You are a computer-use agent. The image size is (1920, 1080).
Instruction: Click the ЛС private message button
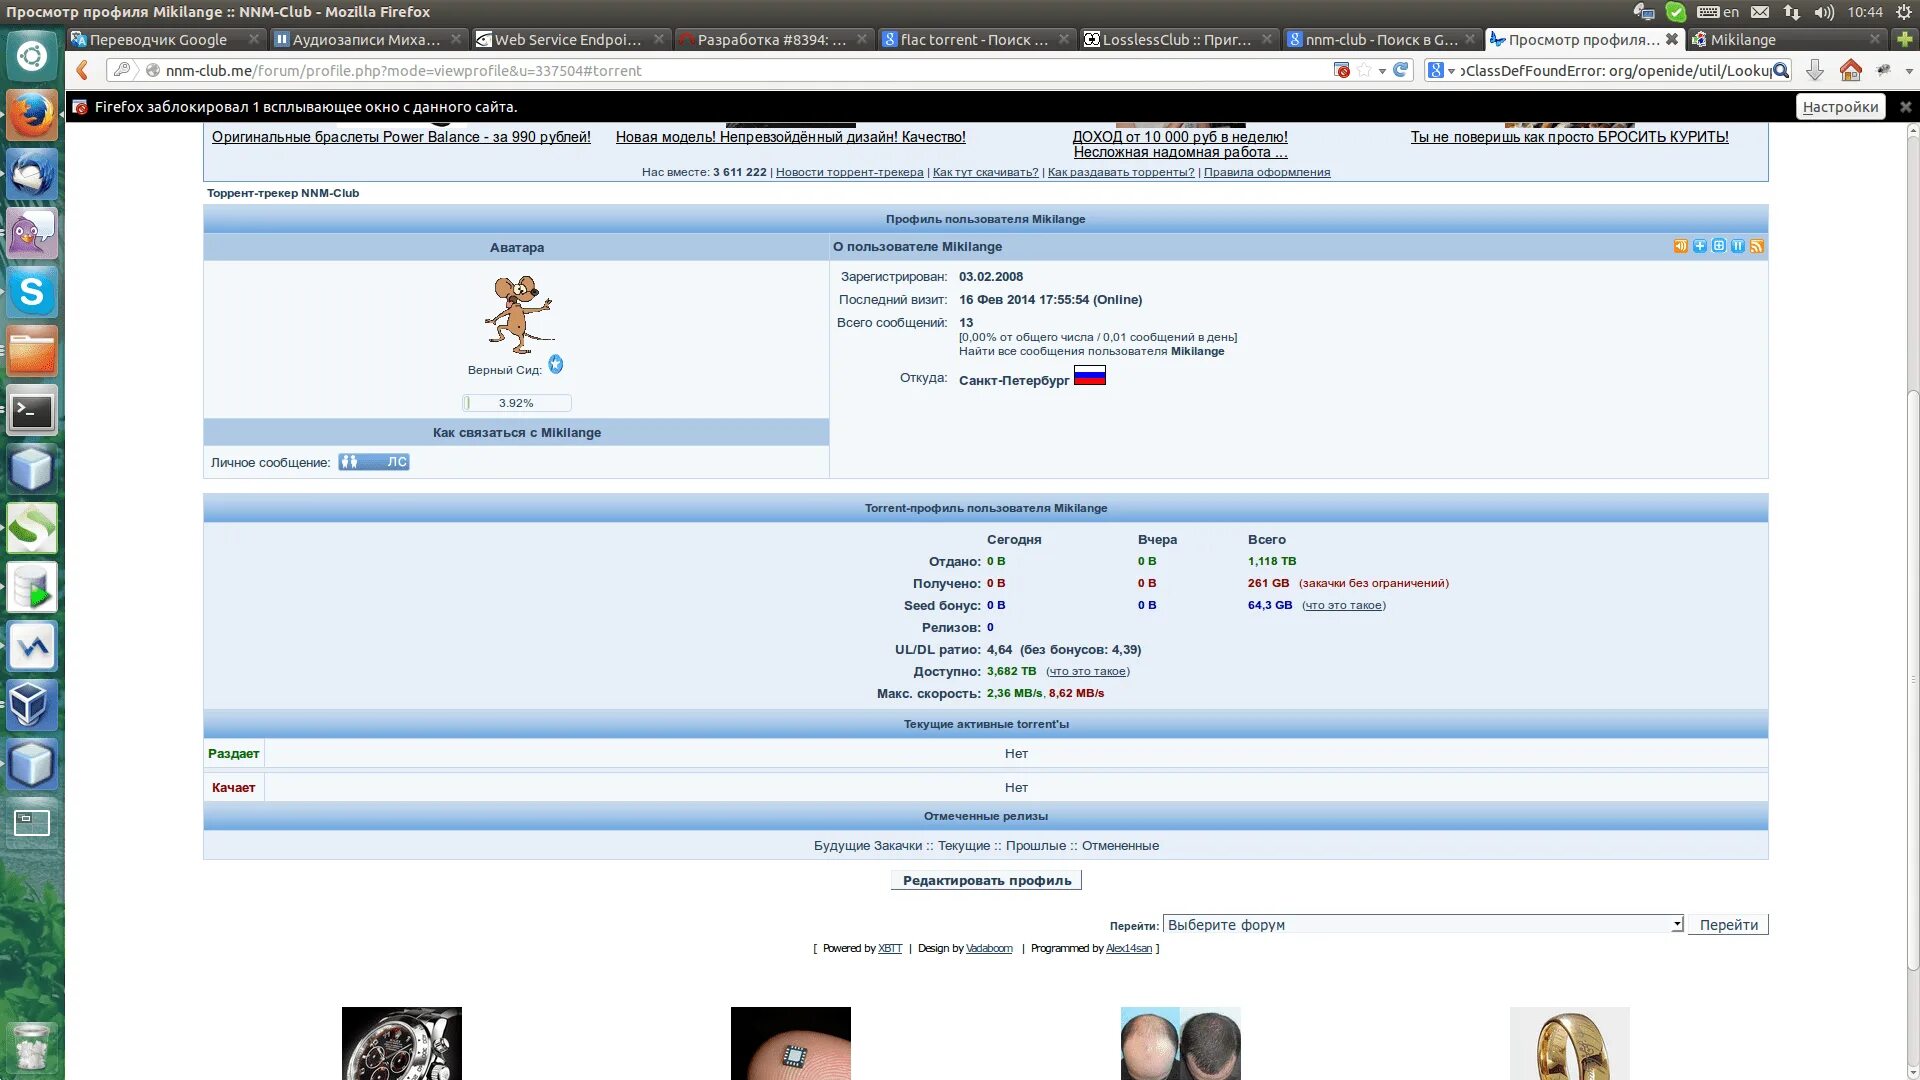coord(374,462)
